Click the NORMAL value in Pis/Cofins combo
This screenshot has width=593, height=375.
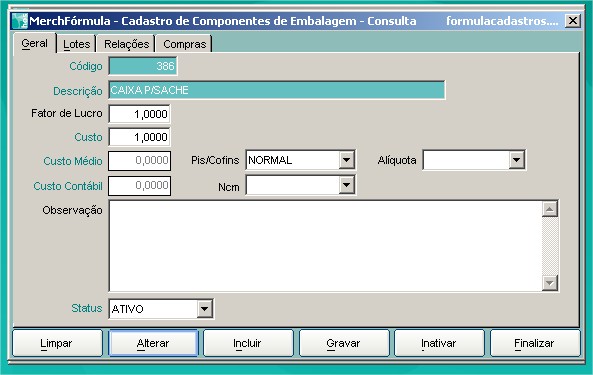pyautogui.click(x=270, y=160)
